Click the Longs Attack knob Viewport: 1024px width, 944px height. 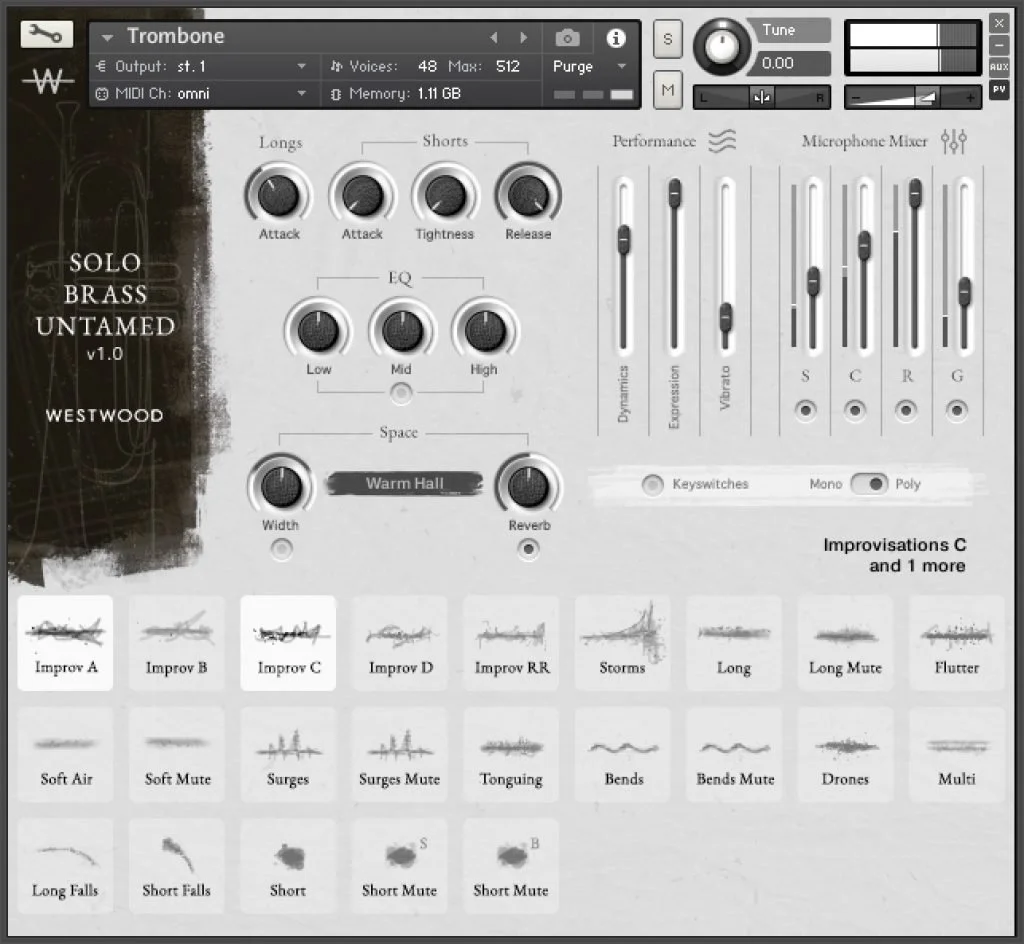[279, 195]
